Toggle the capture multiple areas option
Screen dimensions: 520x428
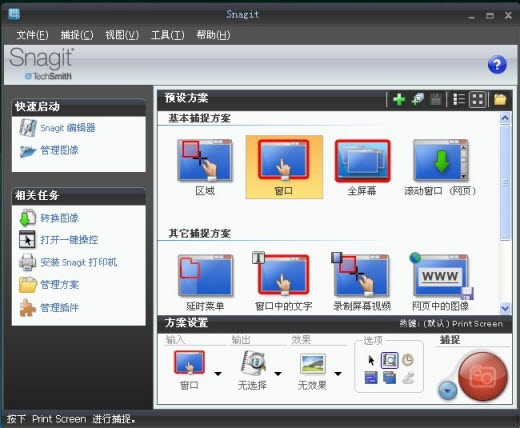coord(389,378)
